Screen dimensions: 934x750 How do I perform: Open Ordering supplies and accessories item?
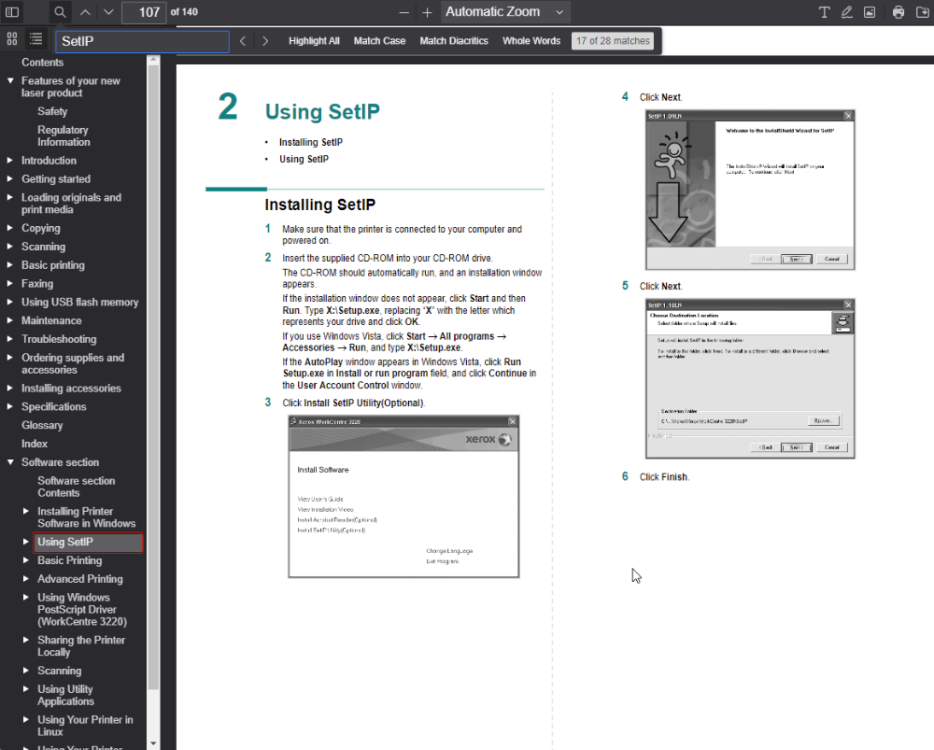[x=73, y=363]
